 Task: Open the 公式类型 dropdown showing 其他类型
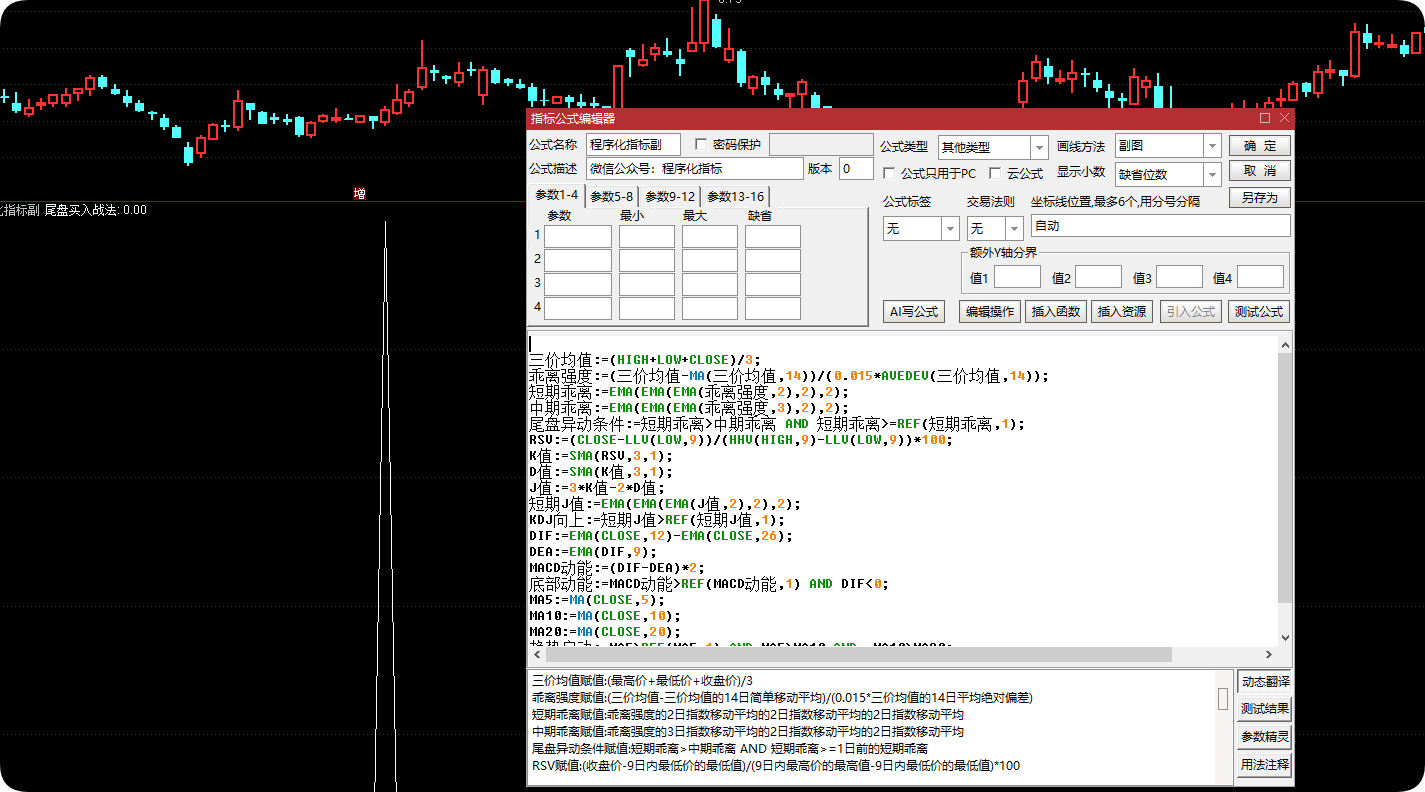(x=1039, y=147)
